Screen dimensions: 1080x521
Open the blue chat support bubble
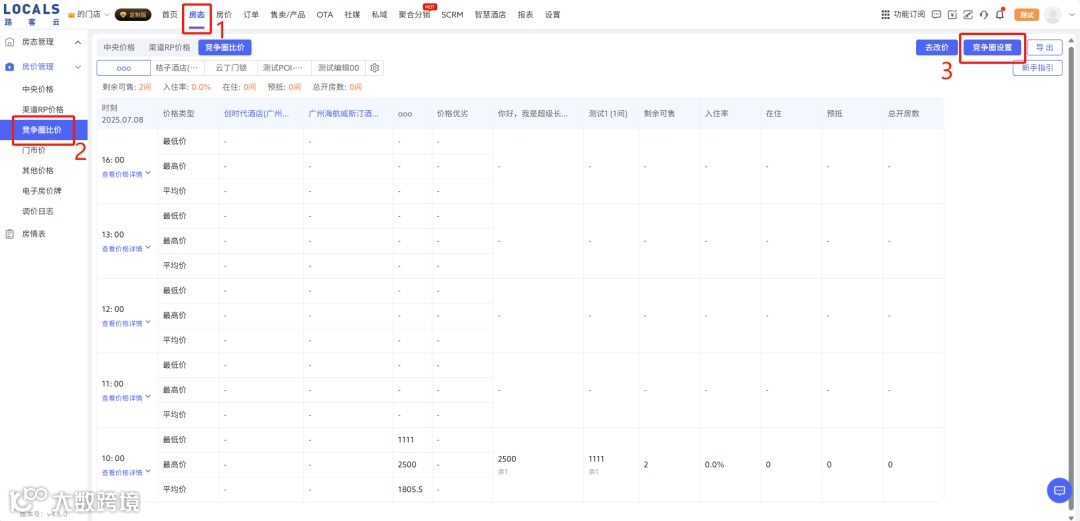click(x=1059, y=490)
